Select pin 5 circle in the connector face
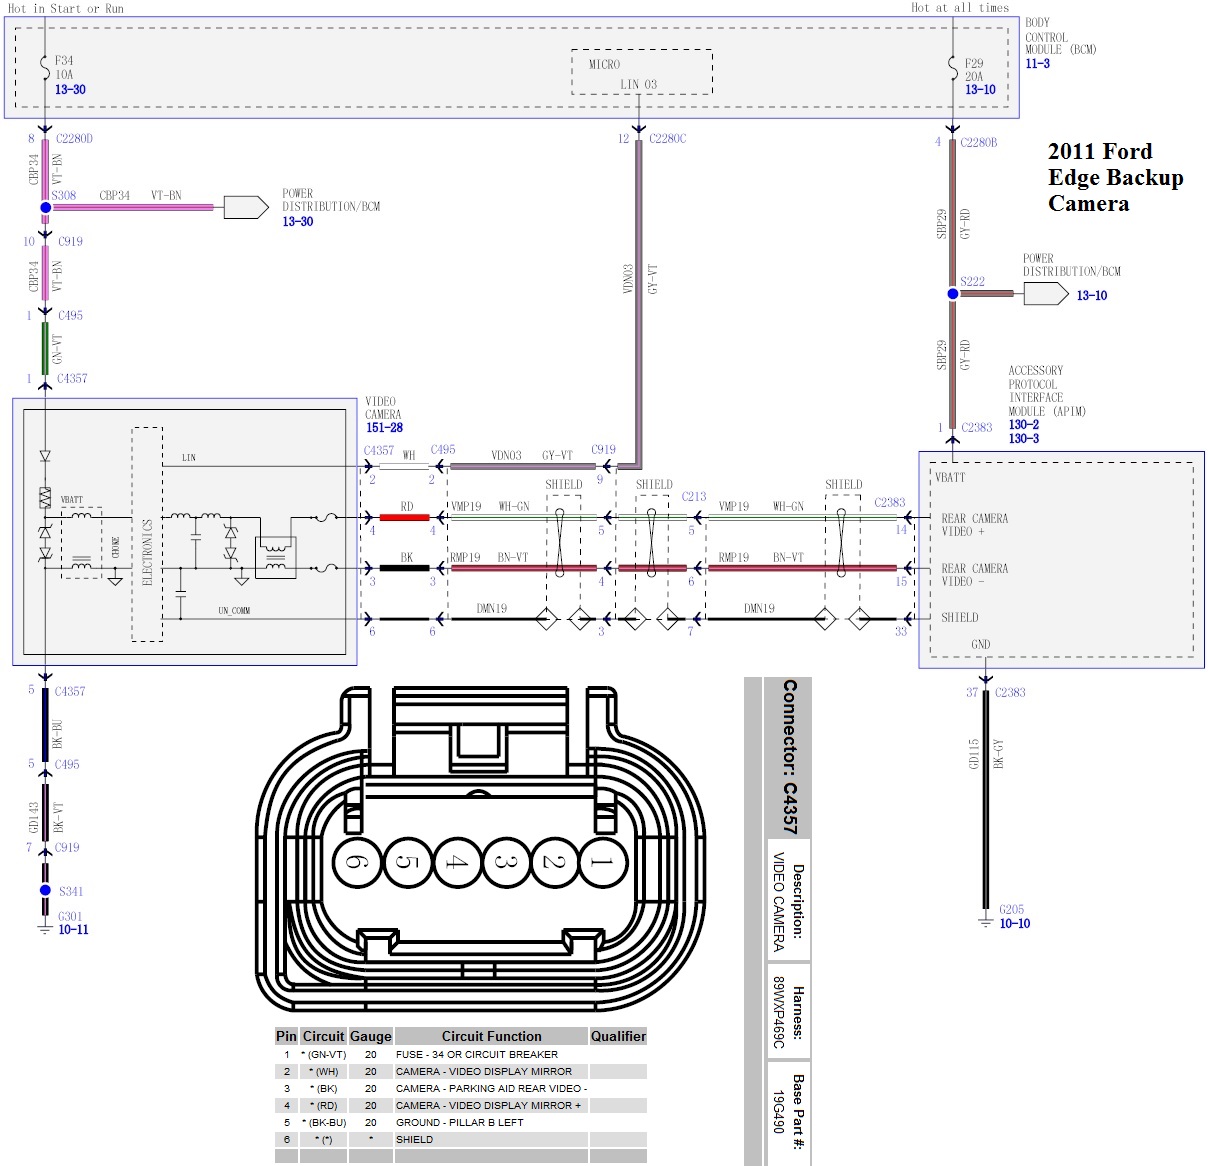The height and width of the screenshot is (1166, 1208). pyautogui.click(x=406, y=862)
